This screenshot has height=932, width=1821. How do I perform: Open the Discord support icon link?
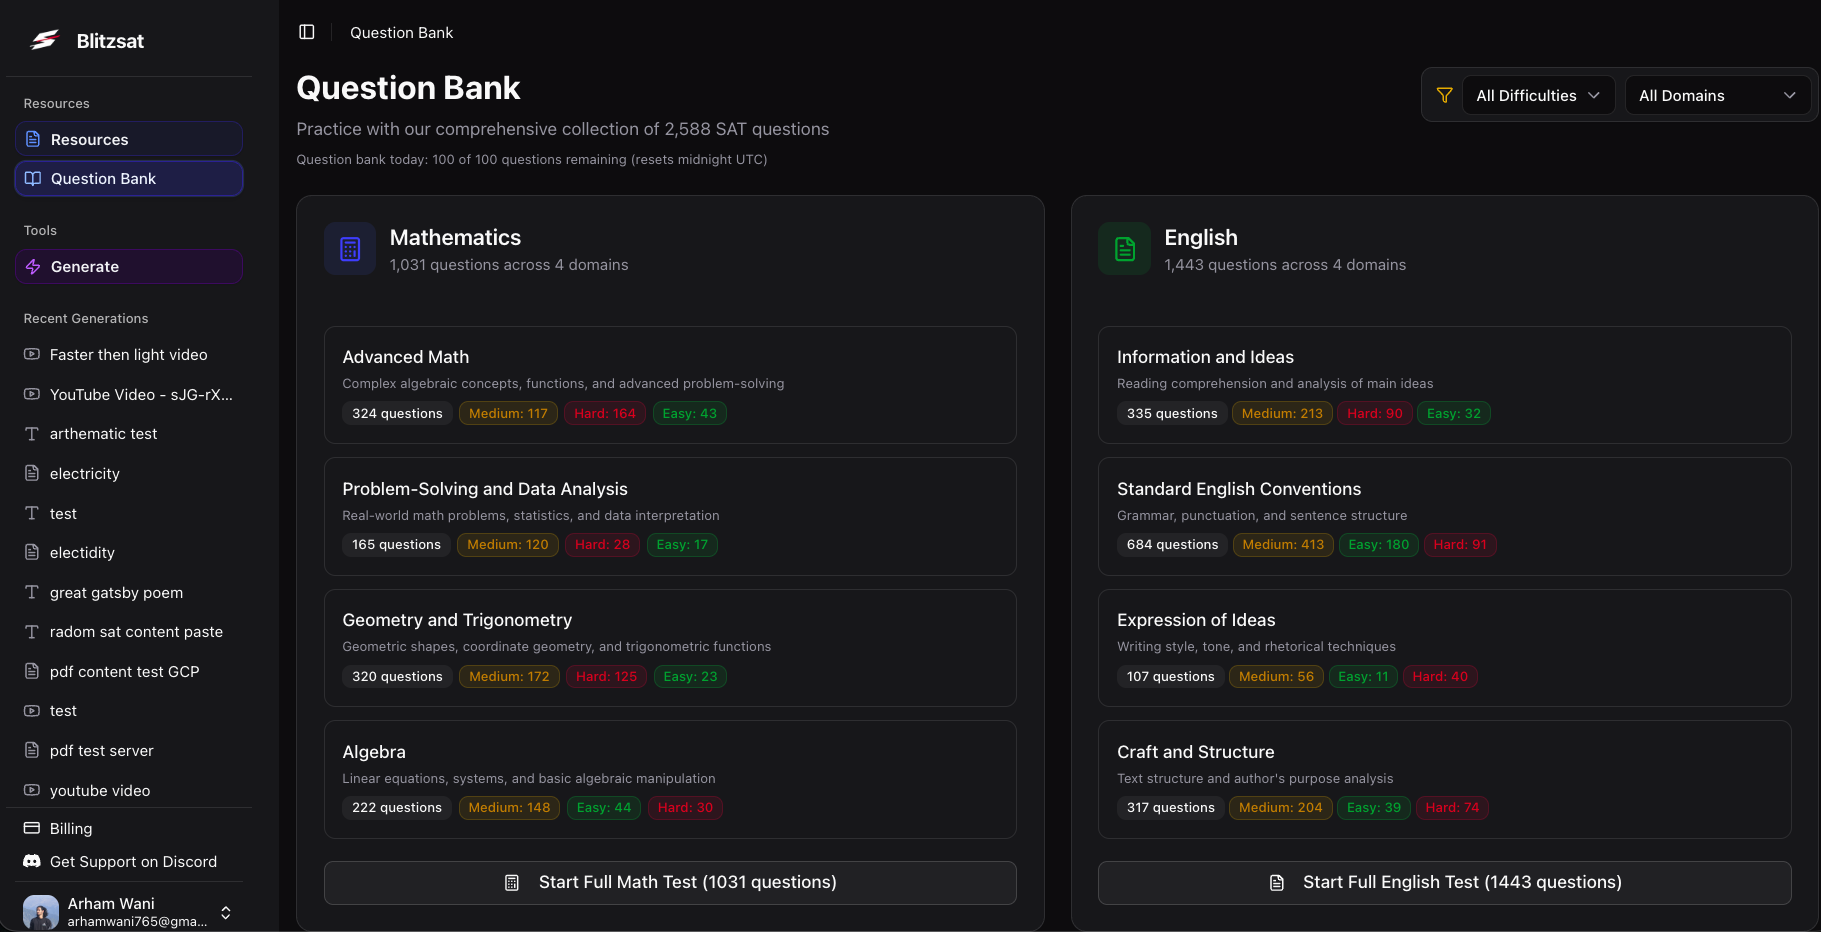pyautogui.click(x=32, y=861)
